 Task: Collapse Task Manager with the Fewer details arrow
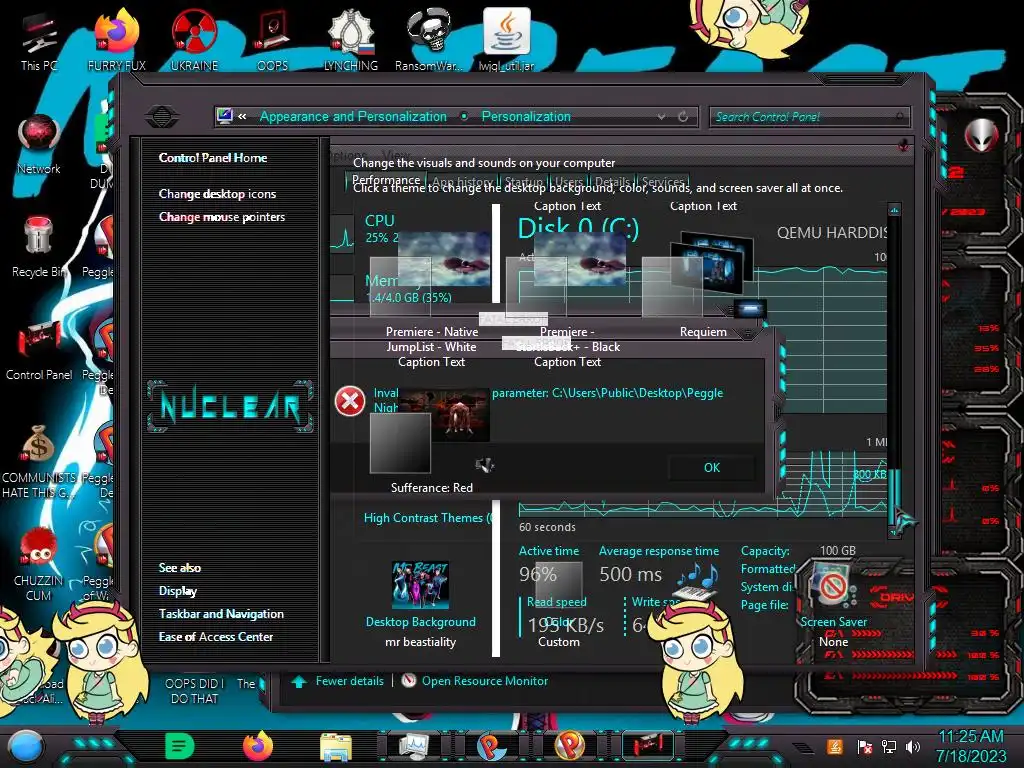coord(299,681)
